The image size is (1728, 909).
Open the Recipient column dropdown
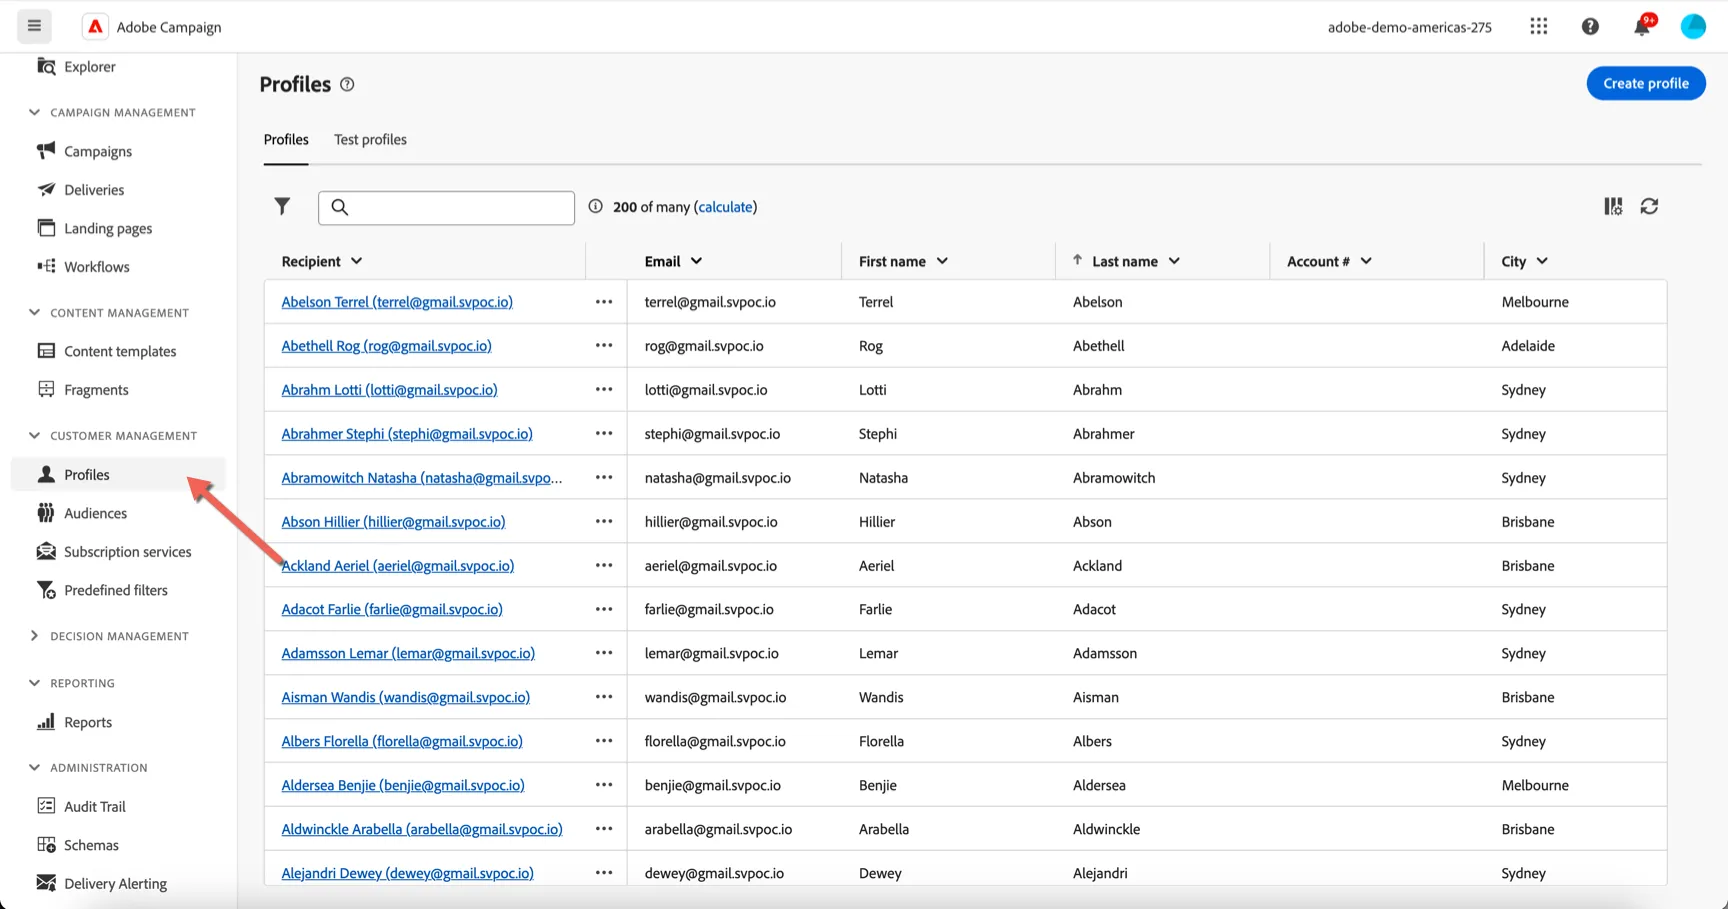pyautogui.click(x=357, y=261)
